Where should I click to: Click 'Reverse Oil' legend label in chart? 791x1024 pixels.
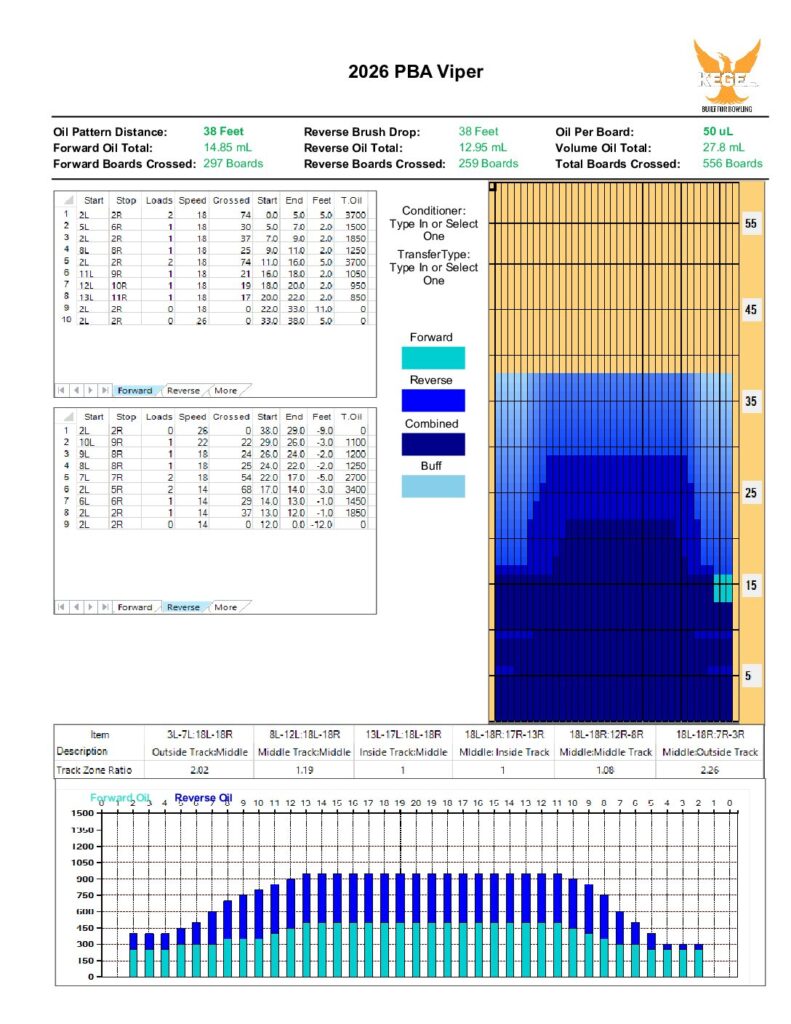203,798
